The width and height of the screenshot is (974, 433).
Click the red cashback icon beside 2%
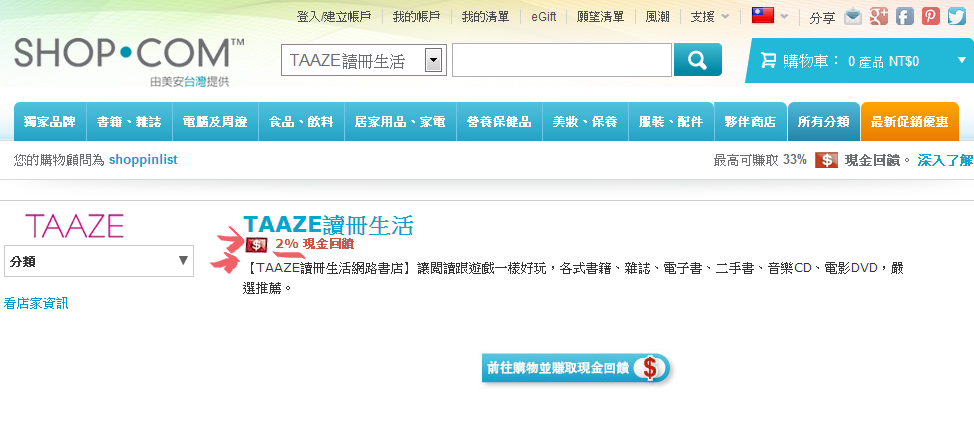(x=257, y=245)
